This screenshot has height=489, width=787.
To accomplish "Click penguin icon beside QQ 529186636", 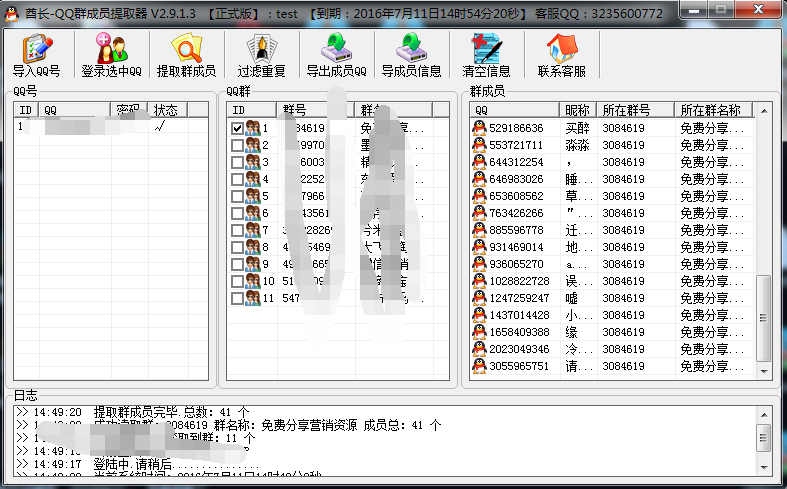I will click(480, 128).
